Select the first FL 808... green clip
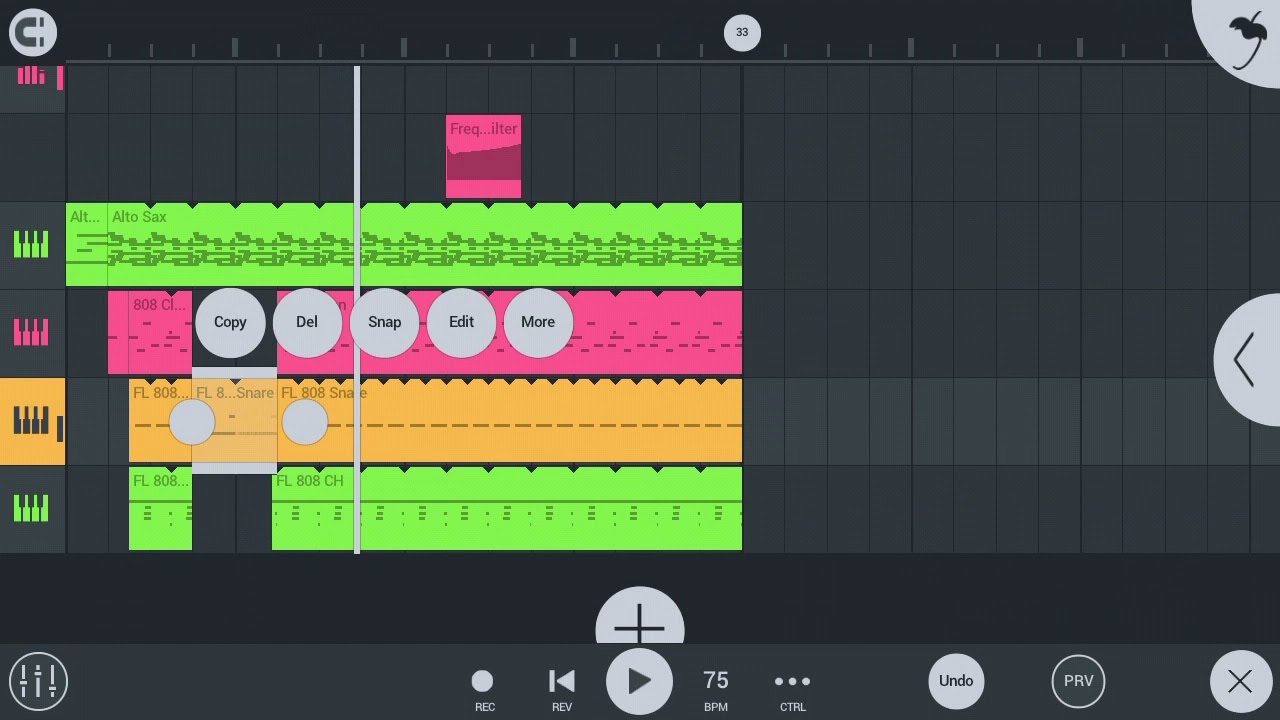The height and width of the screenshot is (720, 1280). click(160, 509)
